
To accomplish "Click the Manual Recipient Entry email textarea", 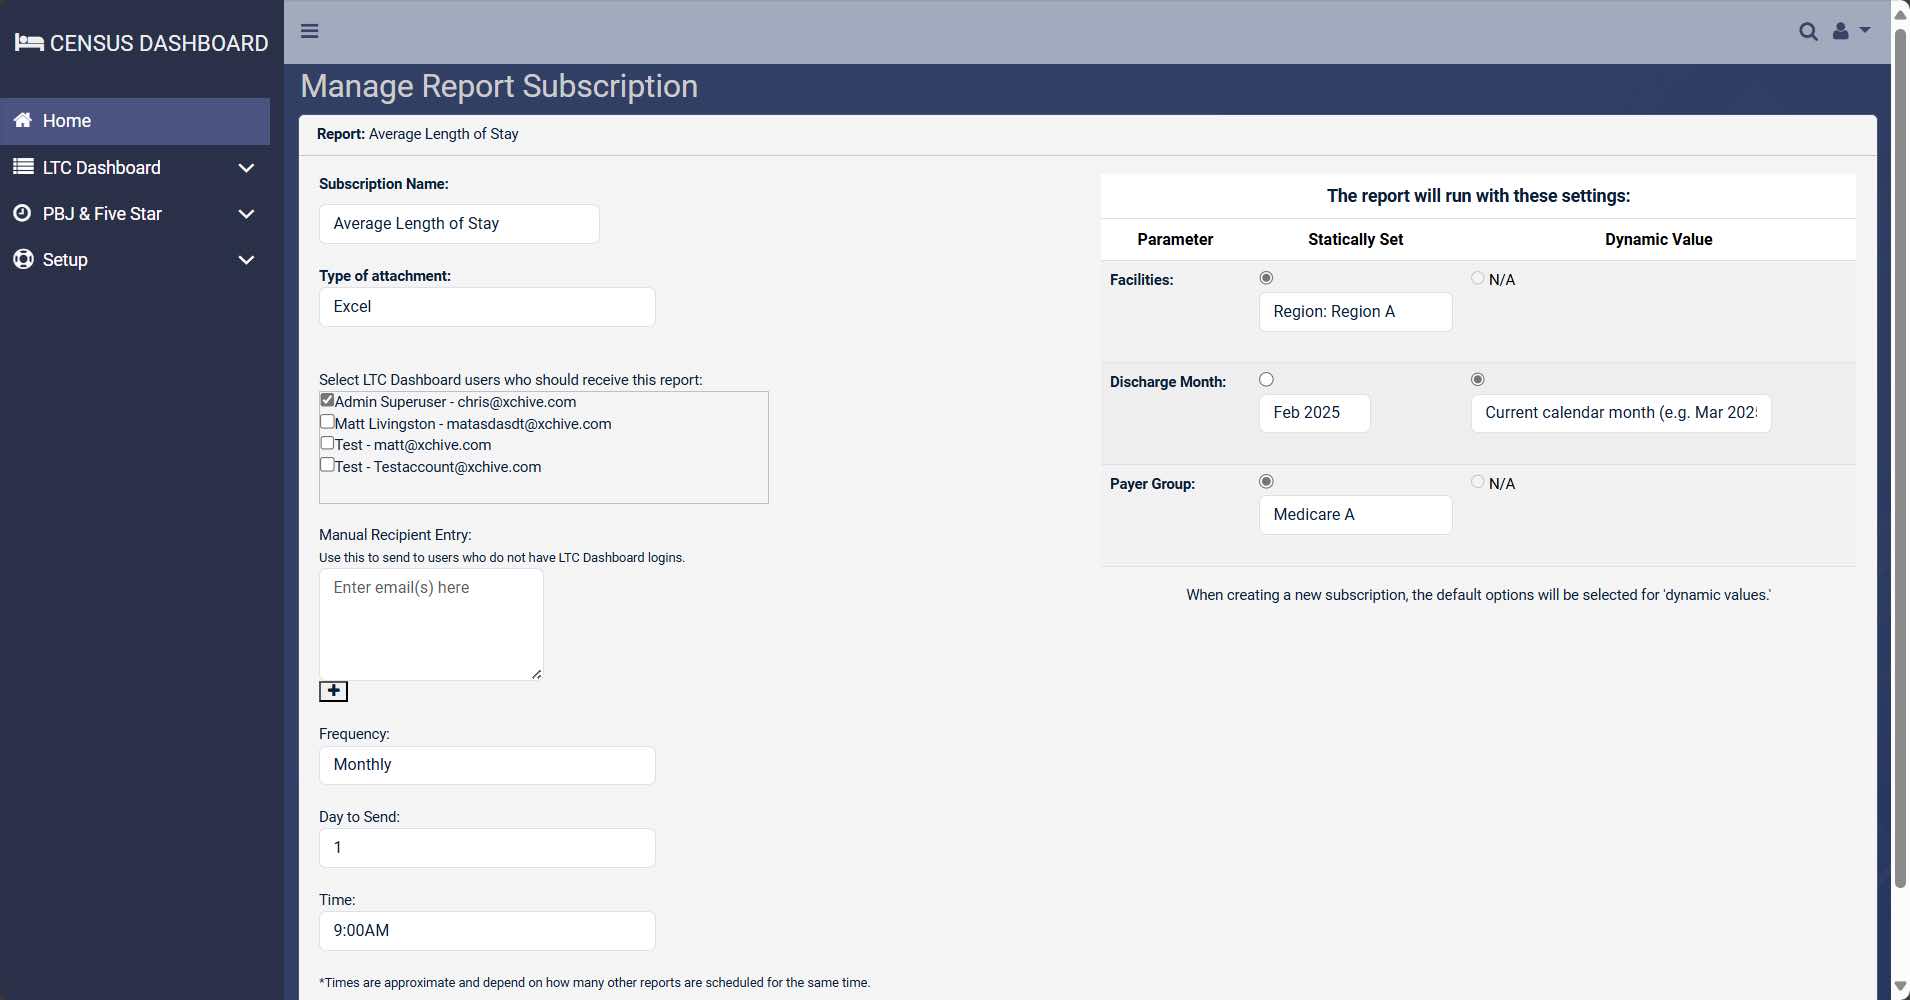I will pos(431,625).
